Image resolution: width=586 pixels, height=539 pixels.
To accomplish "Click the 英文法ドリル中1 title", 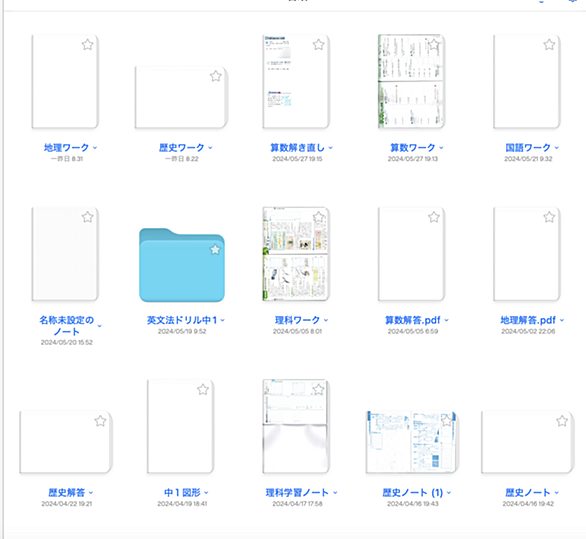I will (182, 320).
